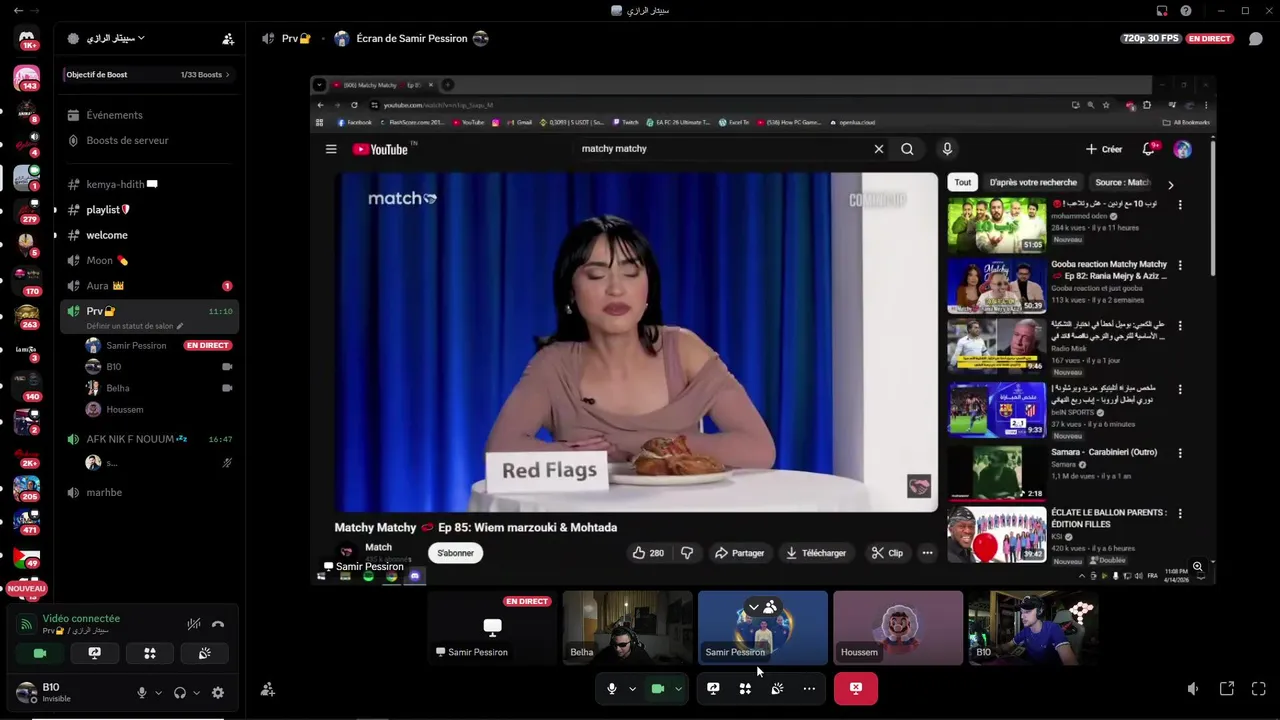The height and width of the screenshot is (720, 1280).
Task: Open the server with 143 badge
Action: click(x=27, y=78)
